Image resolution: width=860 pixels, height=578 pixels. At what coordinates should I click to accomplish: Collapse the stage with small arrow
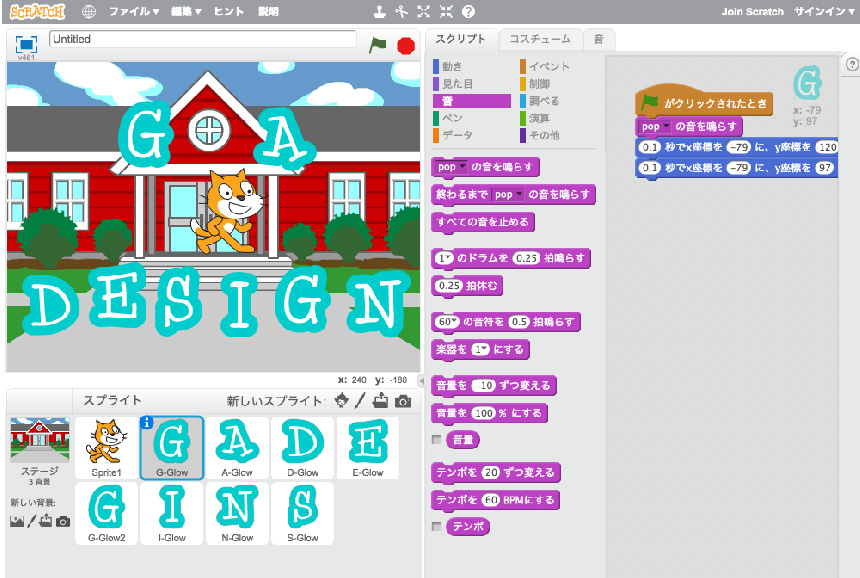pos(421,380)
